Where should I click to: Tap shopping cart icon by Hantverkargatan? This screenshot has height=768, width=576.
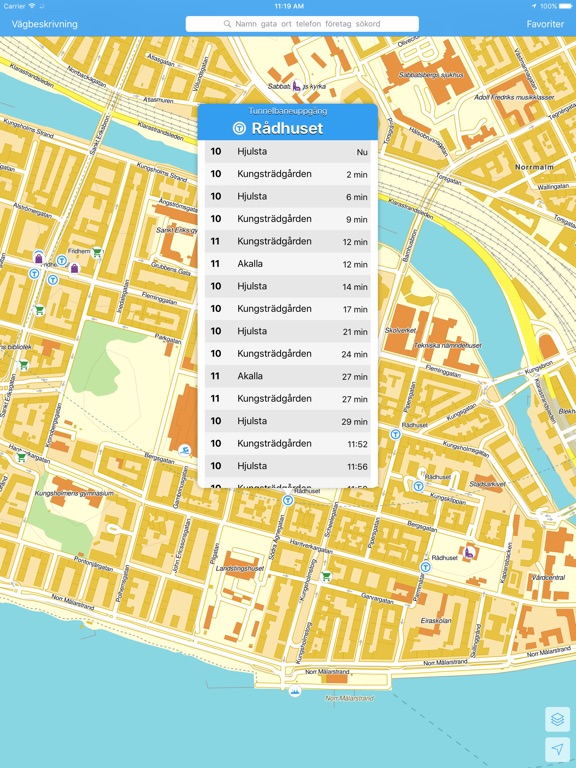[21, 457]
